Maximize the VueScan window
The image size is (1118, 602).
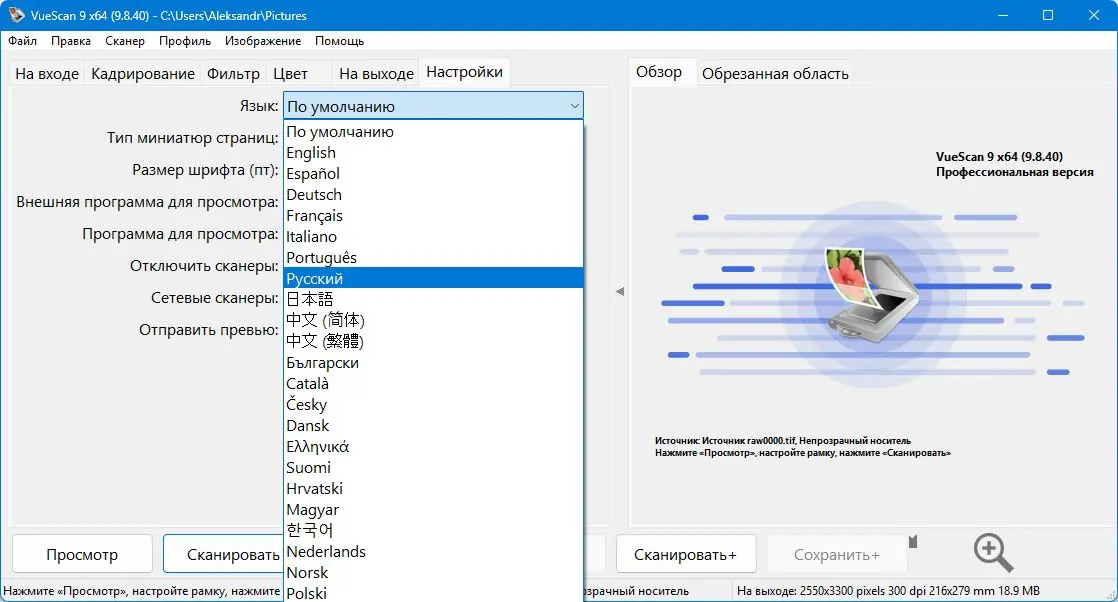[x=1047, y=15]
